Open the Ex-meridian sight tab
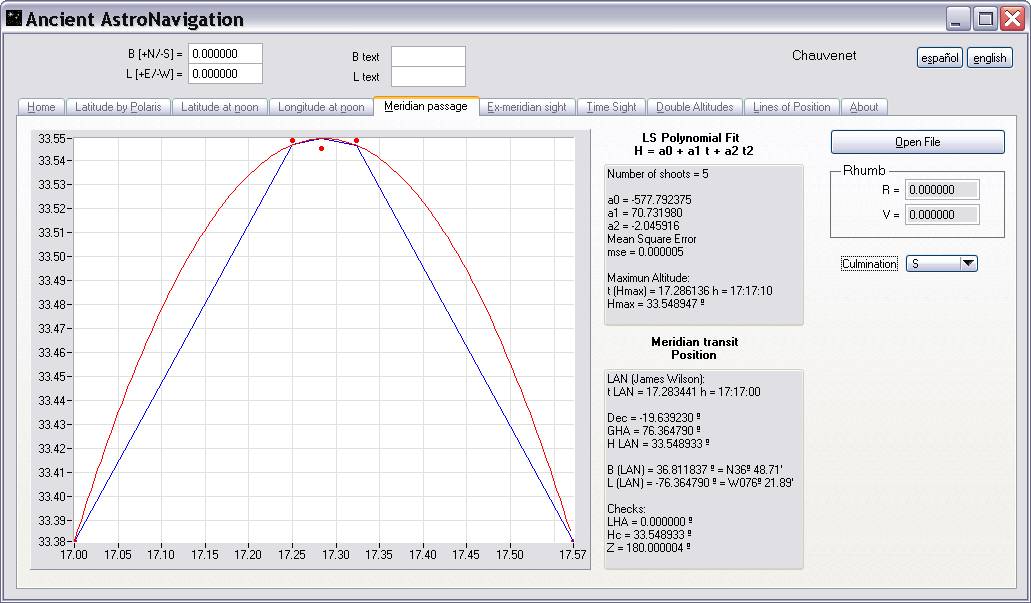This screenshot has width=1031, height=603. 526,107
